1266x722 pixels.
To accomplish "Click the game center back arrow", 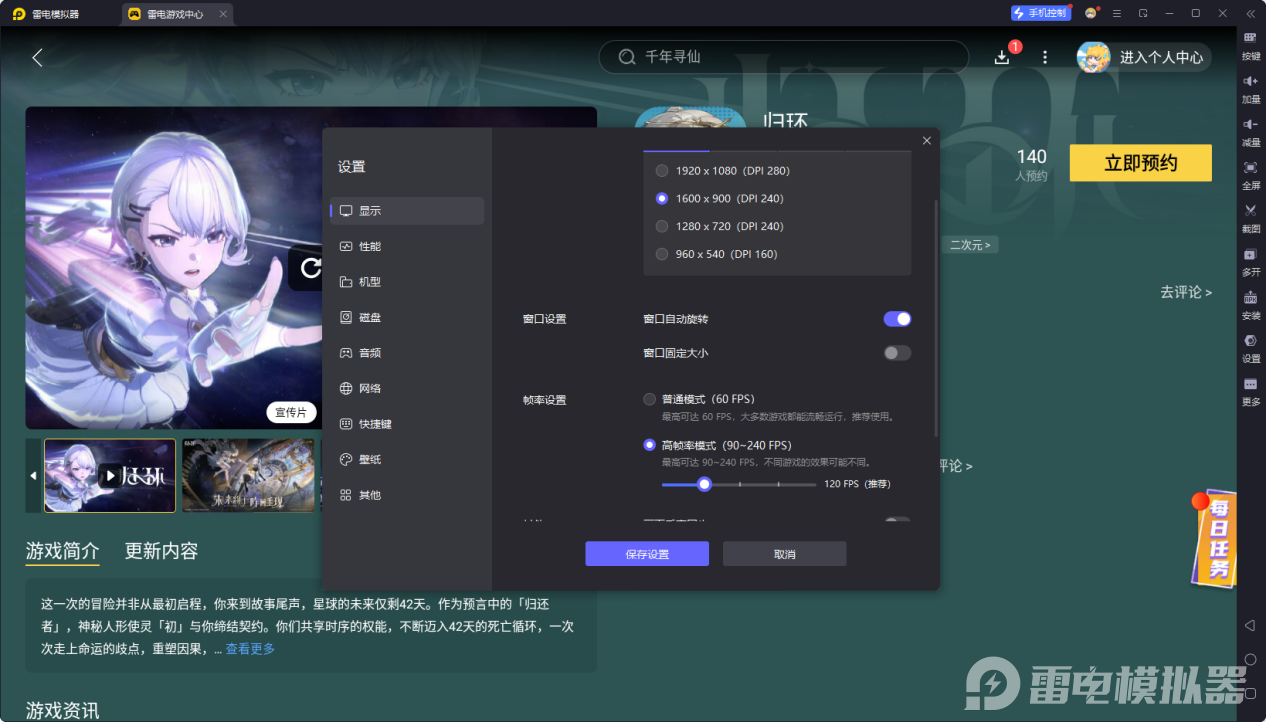I will pos(37,57).
